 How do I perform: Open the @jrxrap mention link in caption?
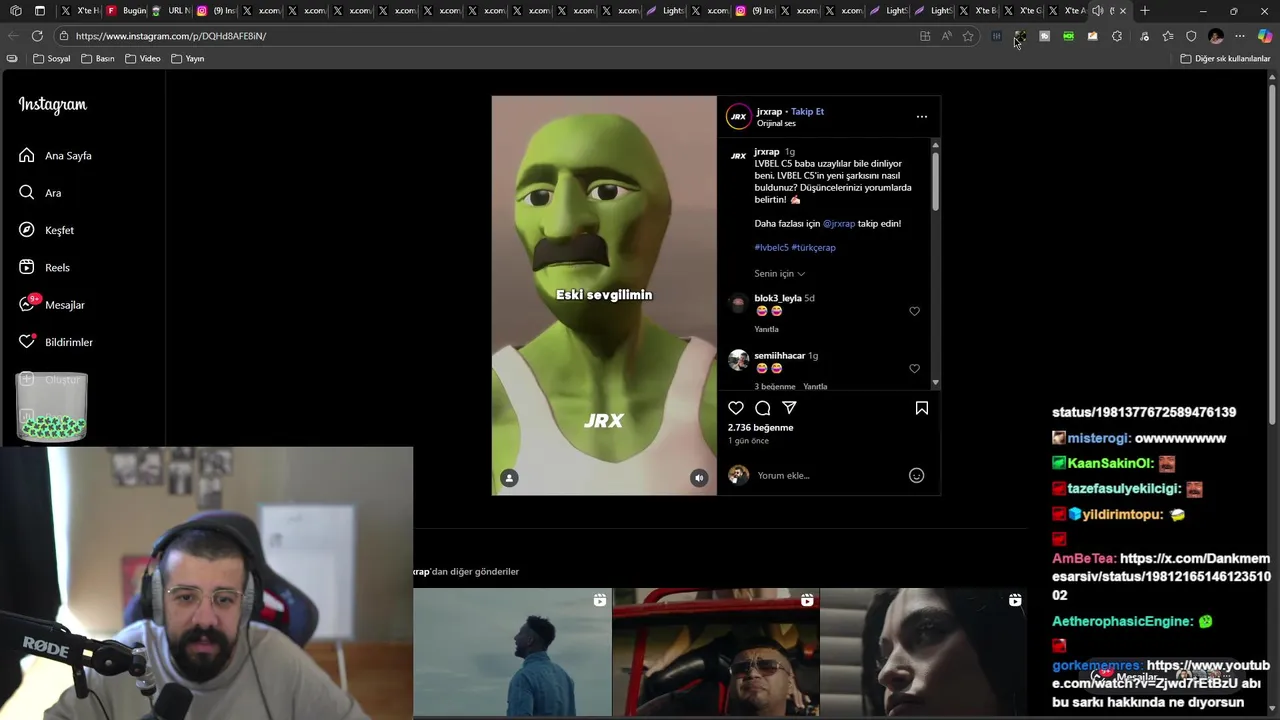point(839,223)
